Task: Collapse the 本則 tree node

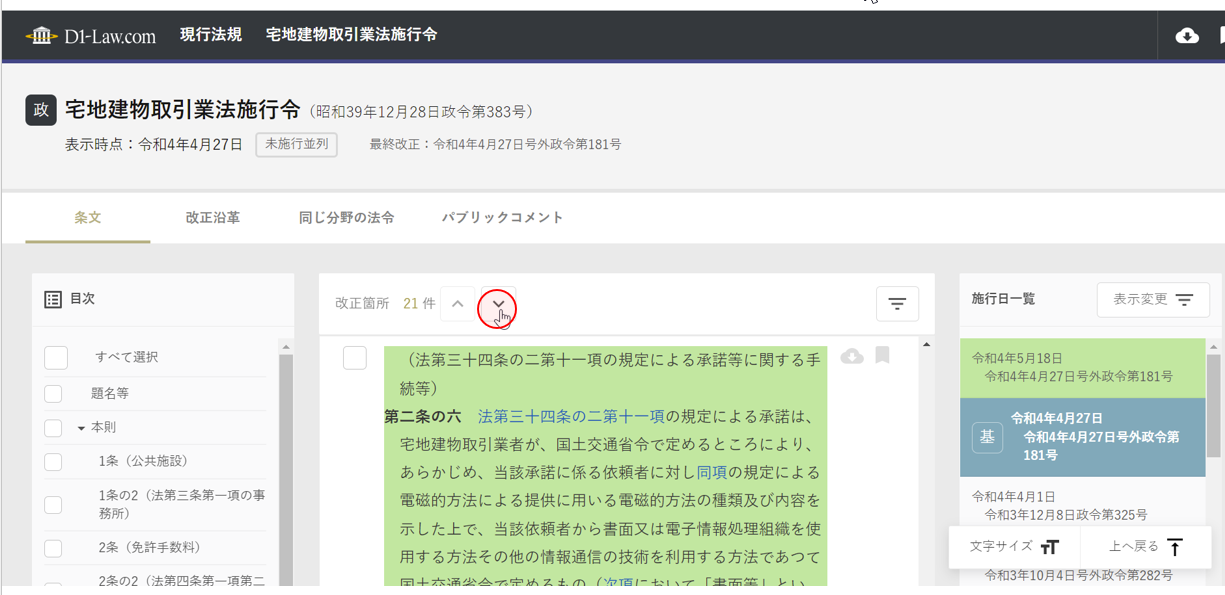Action: [x=81, y=428]
